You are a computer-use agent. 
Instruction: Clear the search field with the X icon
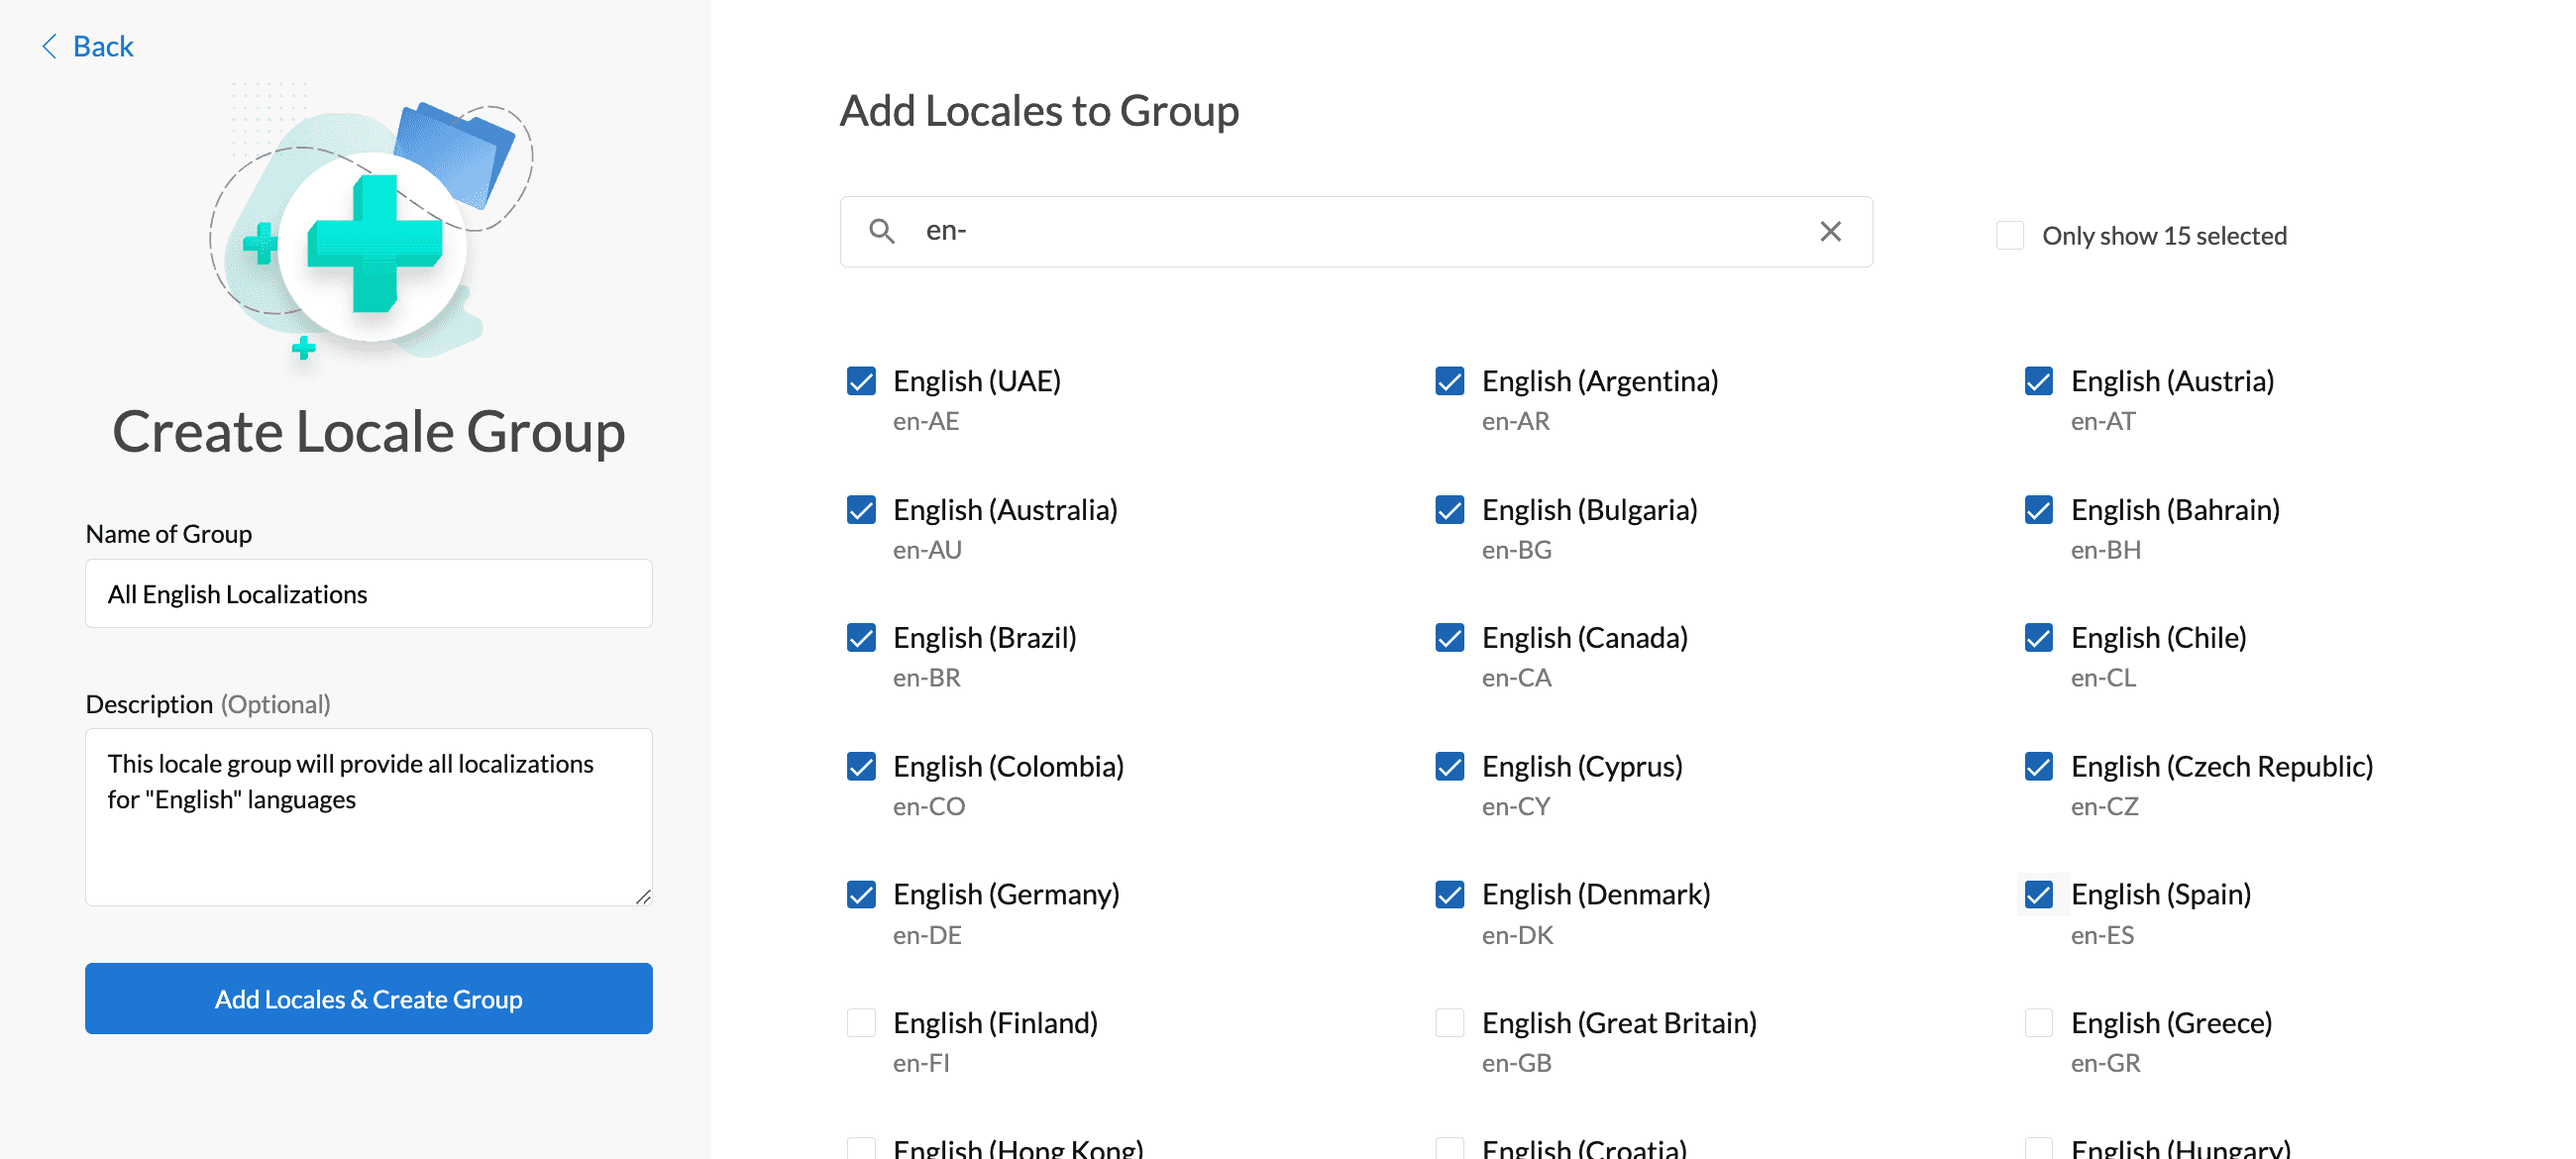(x=1831, y=231)
